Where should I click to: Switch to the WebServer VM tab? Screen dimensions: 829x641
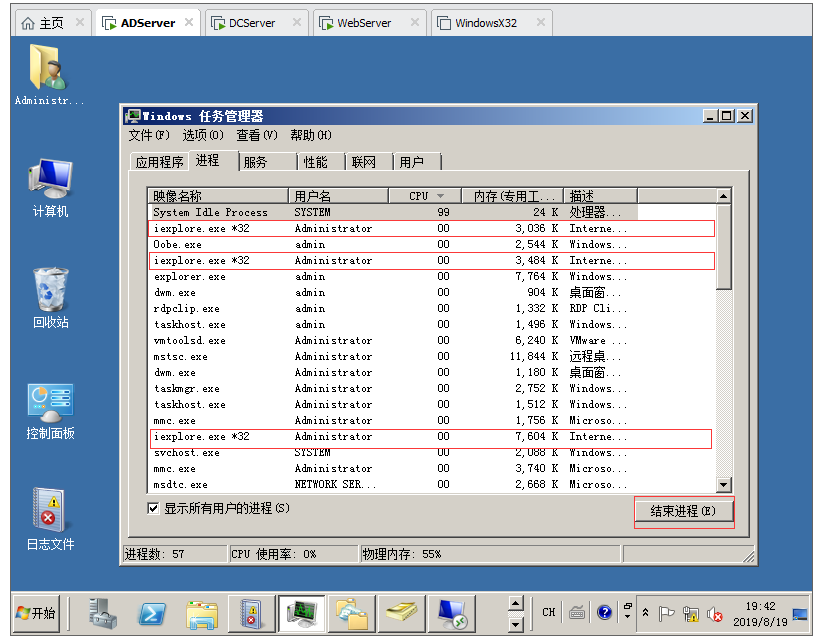(x=363, y=22)
